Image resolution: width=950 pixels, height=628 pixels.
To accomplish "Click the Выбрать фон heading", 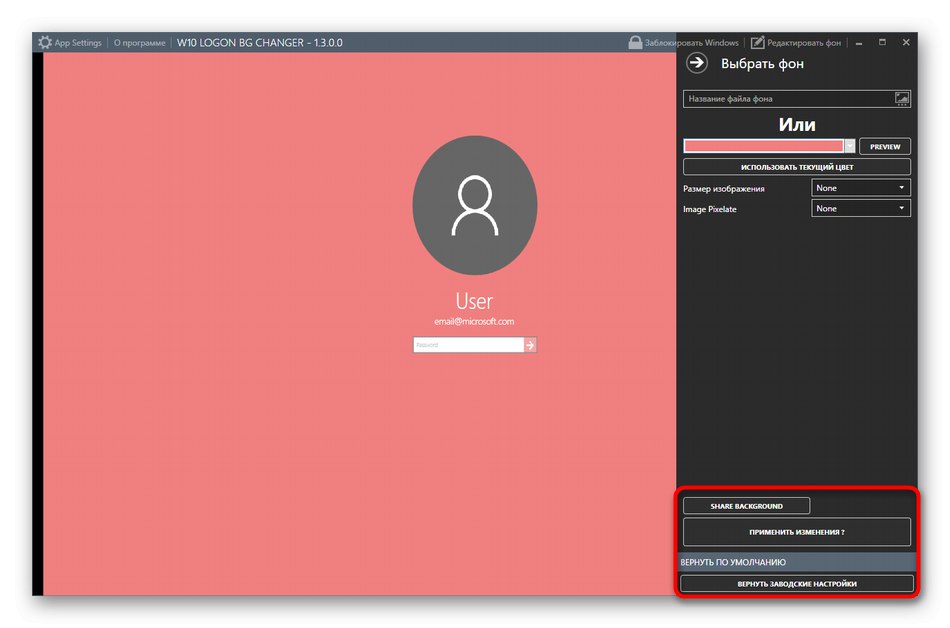I will [762, 64].
